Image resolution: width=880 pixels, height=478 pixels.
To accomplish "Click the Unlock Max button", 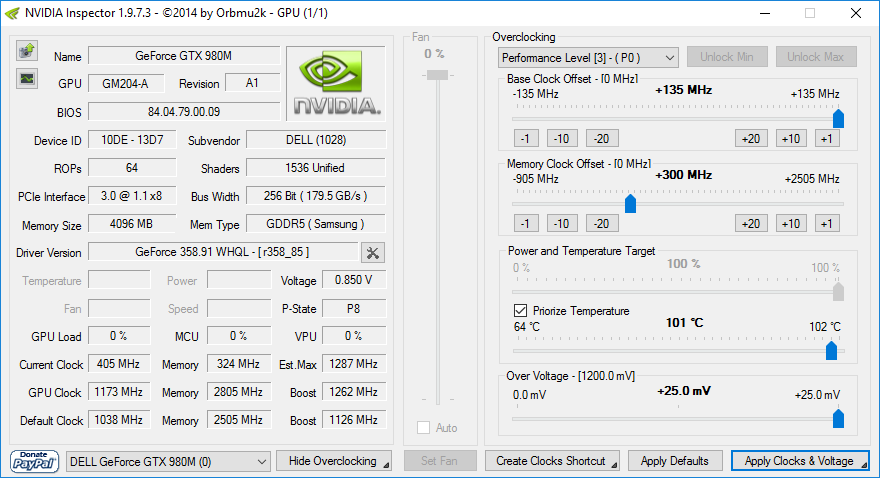I will pyautogui.click(x=815, y=57).
